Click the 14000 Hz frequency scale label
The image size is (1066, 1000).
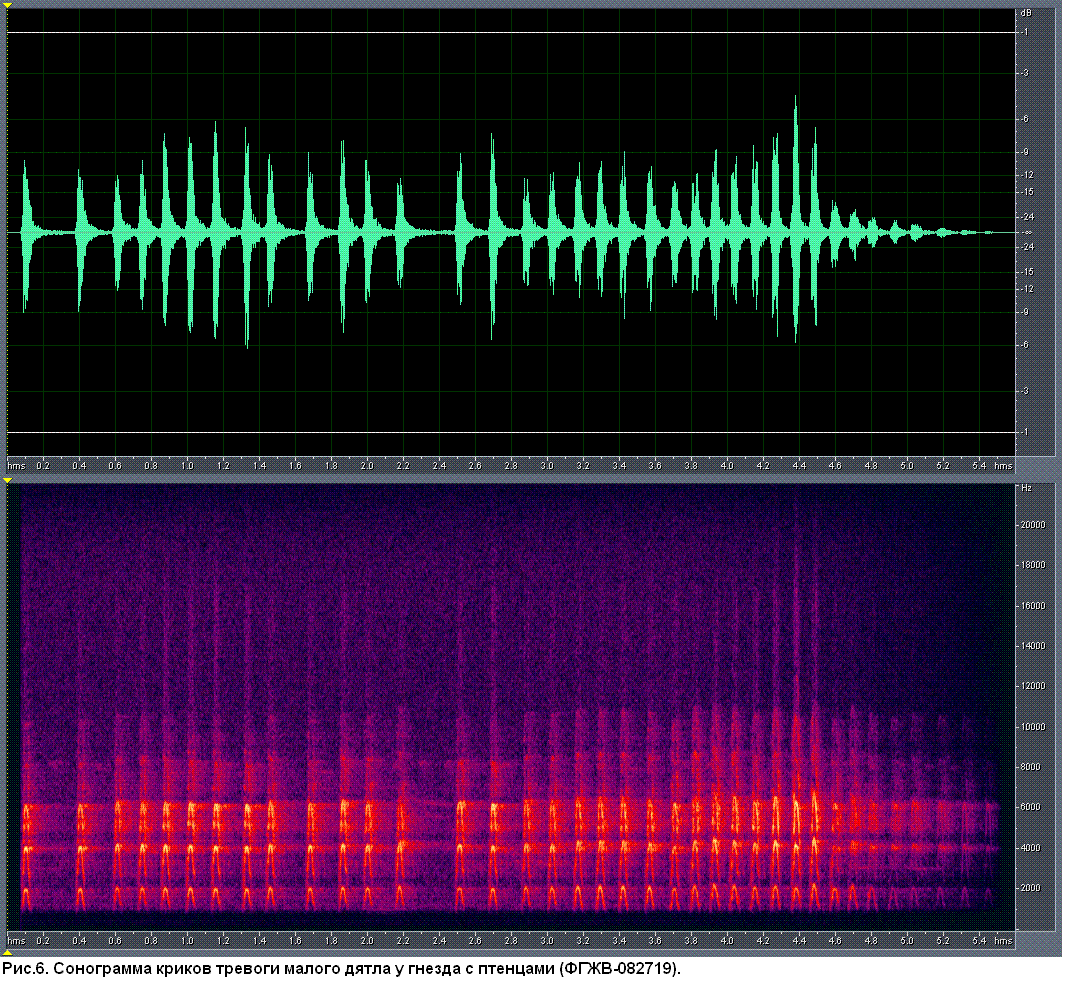[x=1033, y=646]
